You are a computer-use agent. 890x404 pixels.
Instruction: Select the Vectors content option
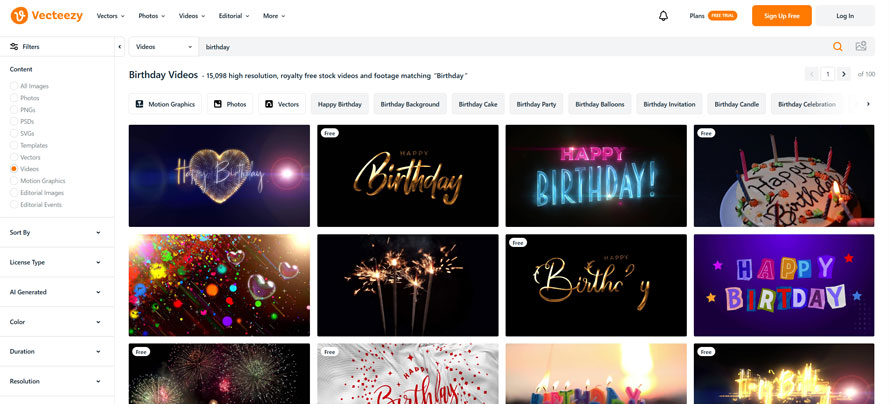pyautogui.click(x=26, y=157)
